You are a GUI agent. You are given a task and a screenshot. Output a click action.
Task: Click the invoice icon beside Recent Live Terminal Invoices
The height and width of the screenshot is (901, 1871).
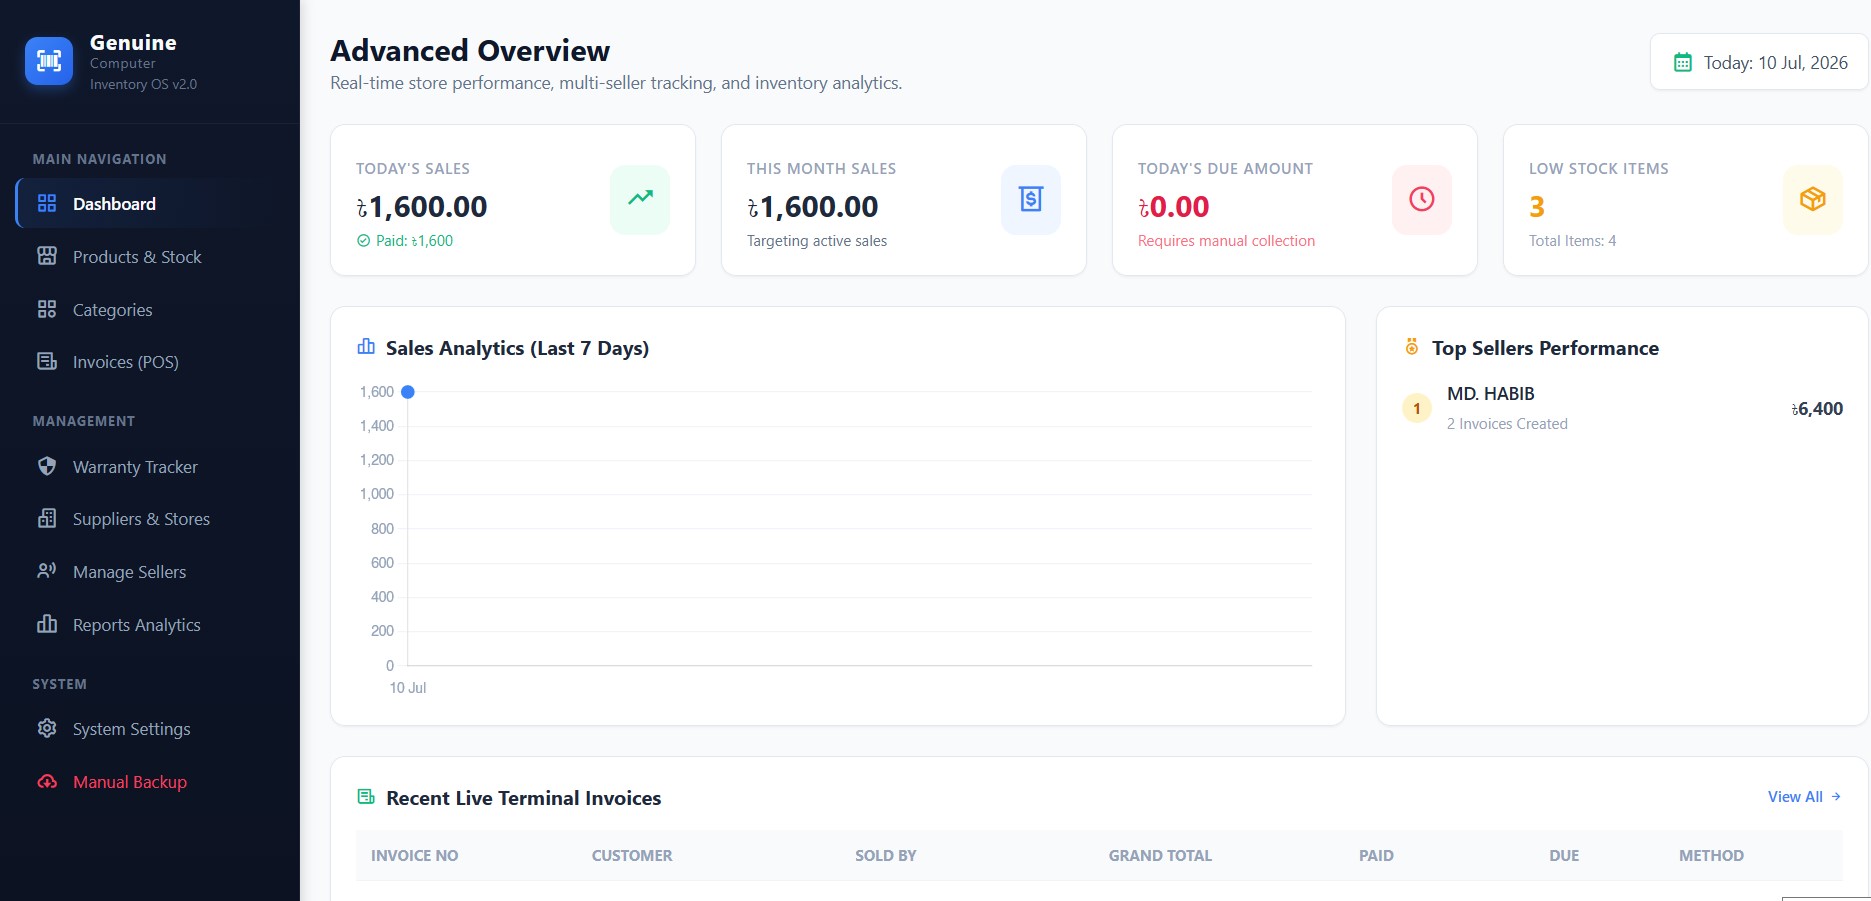pyautogui.click(x=366, y=797)
